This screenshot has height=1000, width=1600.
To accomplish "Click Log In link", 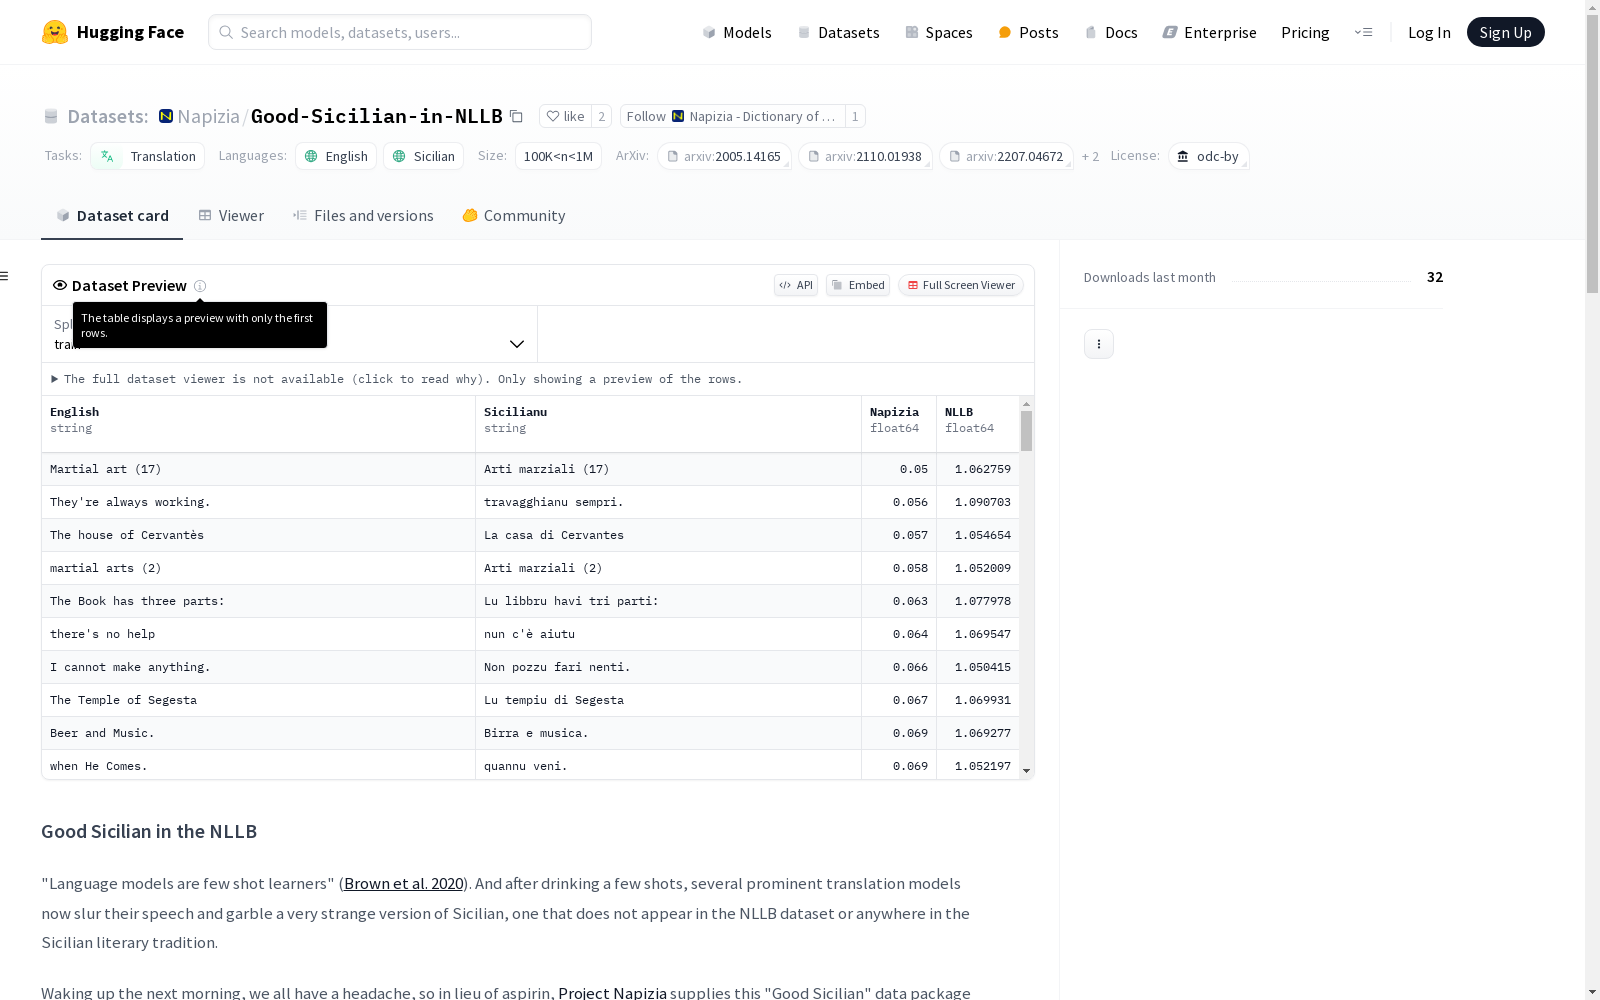I will [1429, 32].
